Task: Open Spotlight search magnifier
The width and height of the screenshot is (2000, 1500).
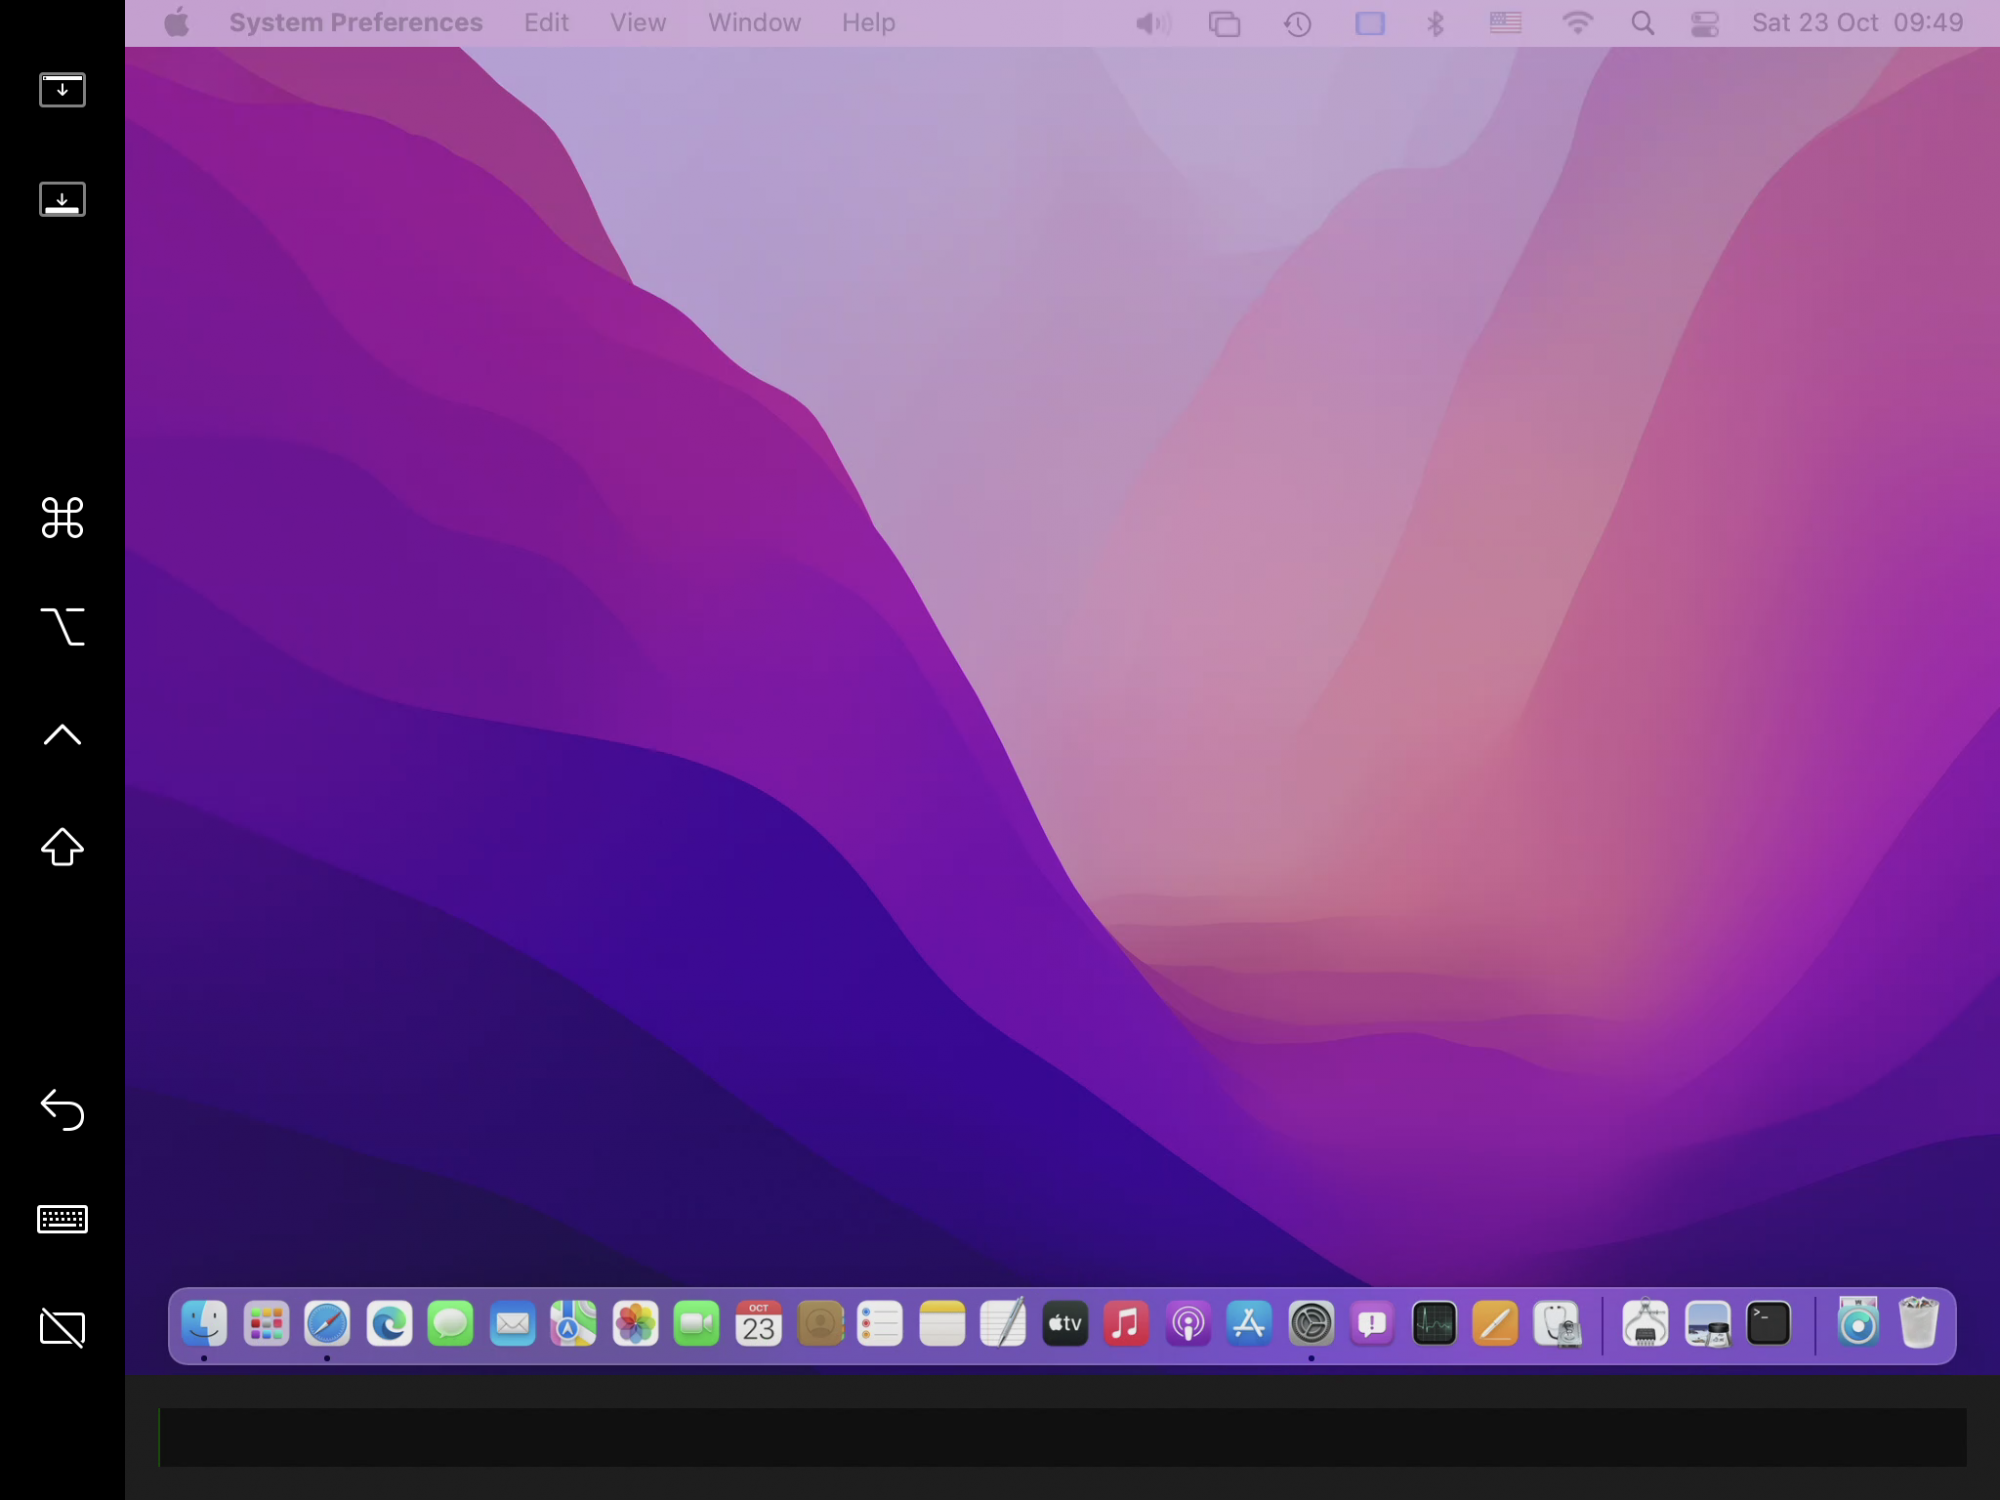Action: 1642,22
